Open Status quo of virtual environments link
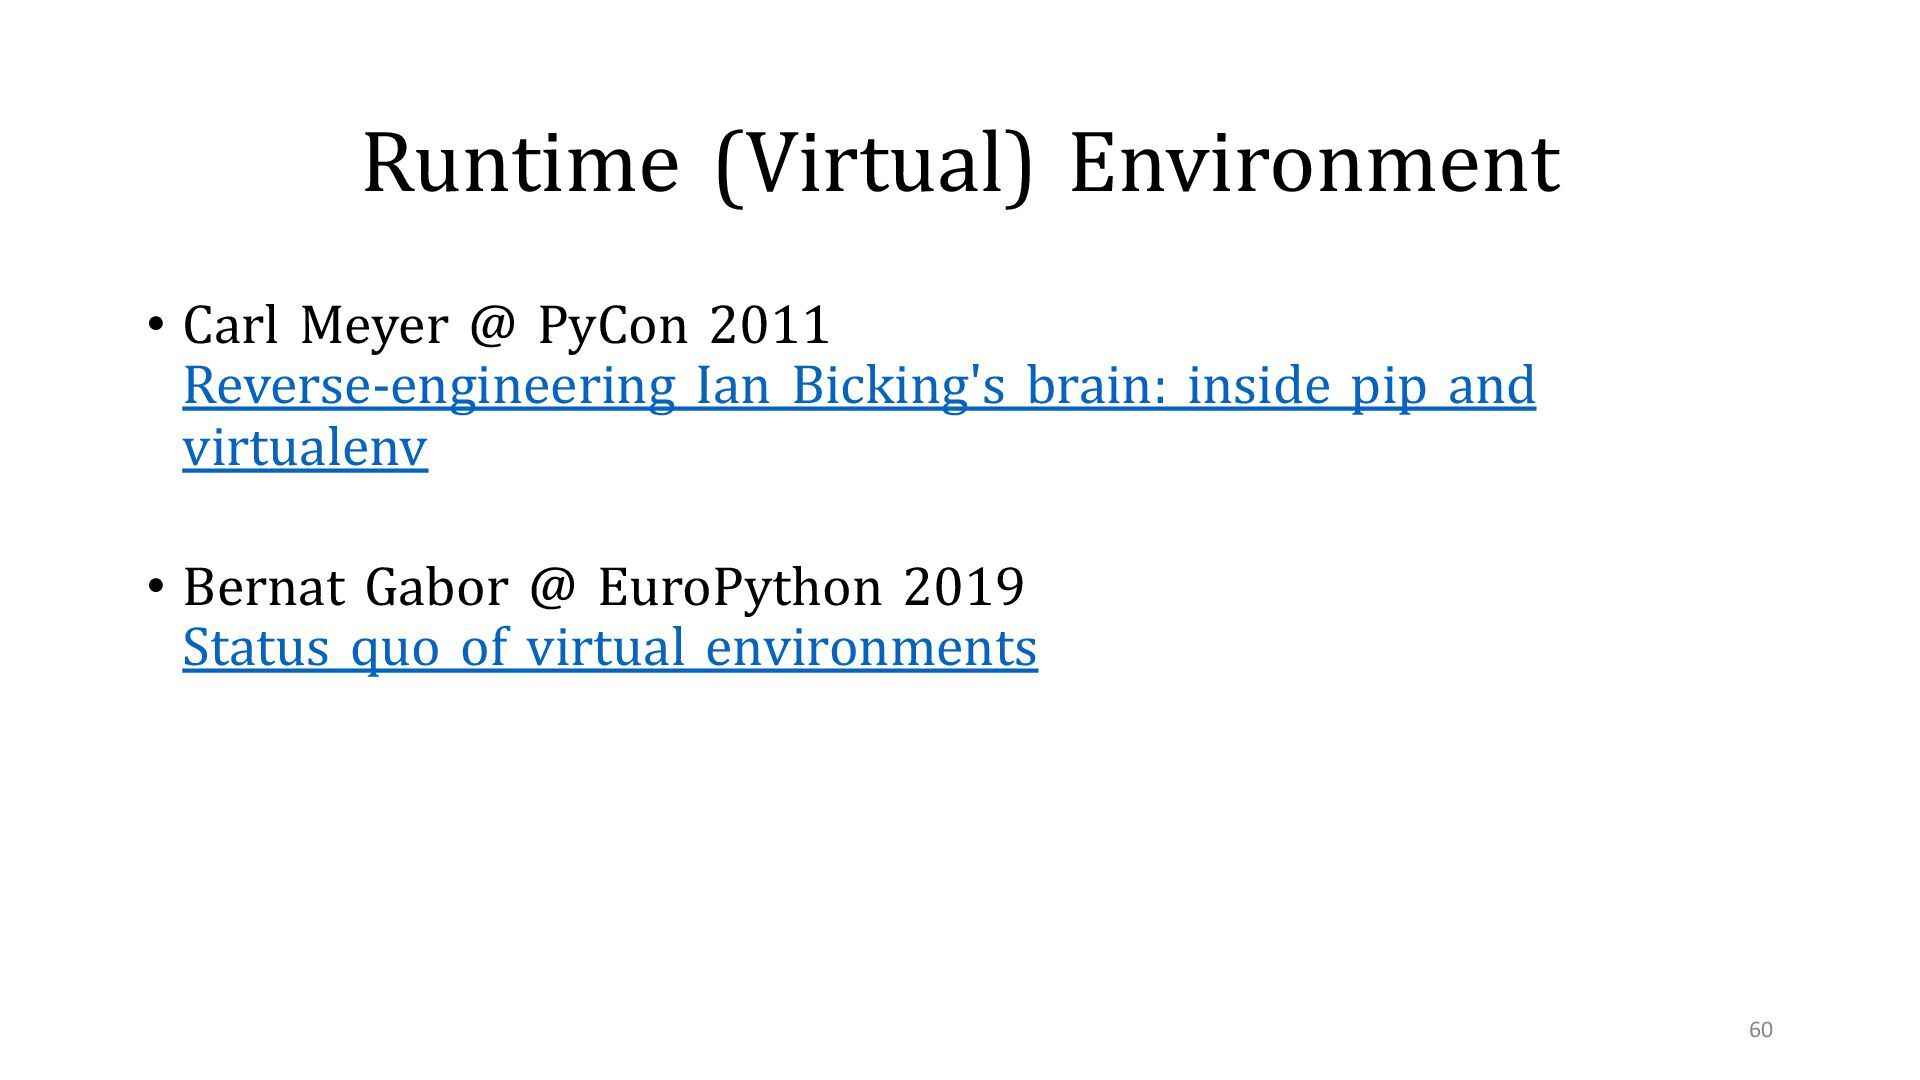 pyautogui.click(x=610, y=648)
